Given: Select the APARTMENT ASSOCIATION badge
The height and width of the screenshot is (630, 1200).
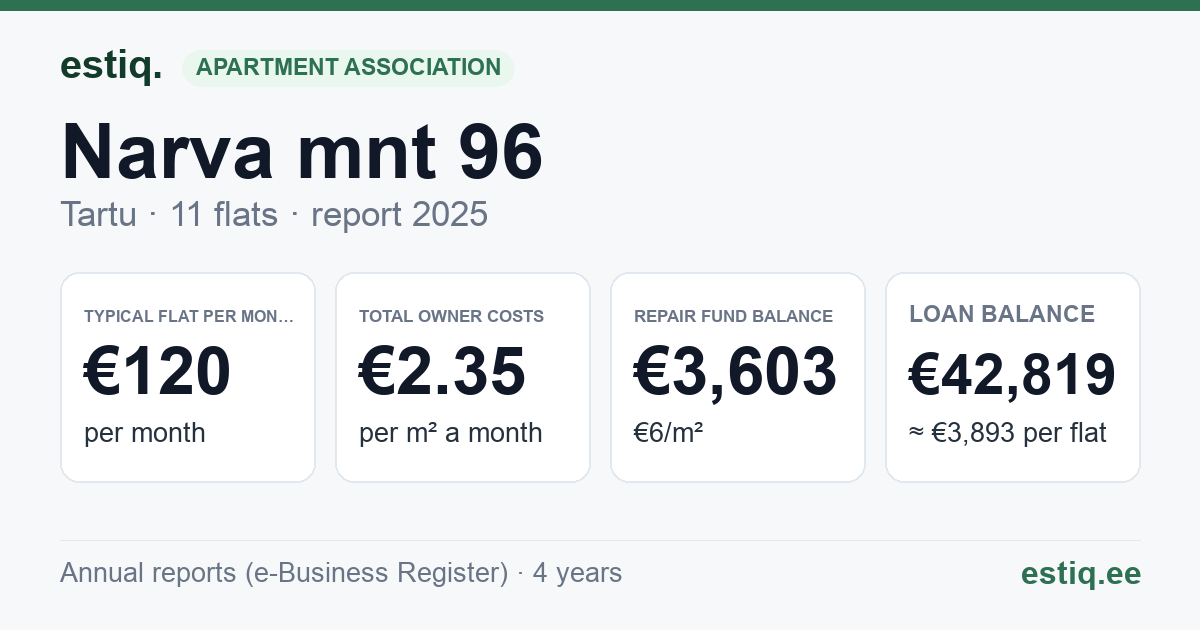Looking at the screenshot, I should point(348,67).
